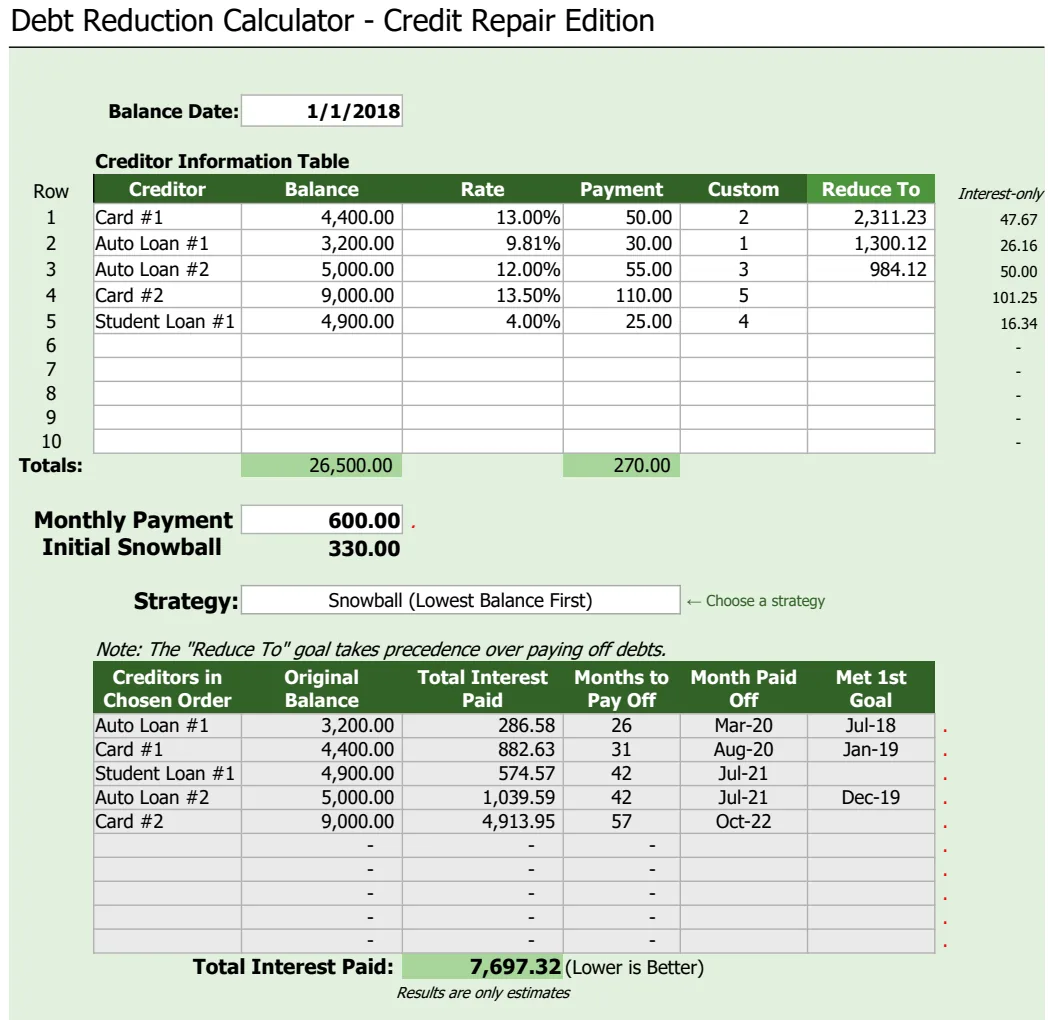This screenshot has width=1053, height=1020.
Task: Select the payment cell 50.00
Action: [x=622, y=217]
